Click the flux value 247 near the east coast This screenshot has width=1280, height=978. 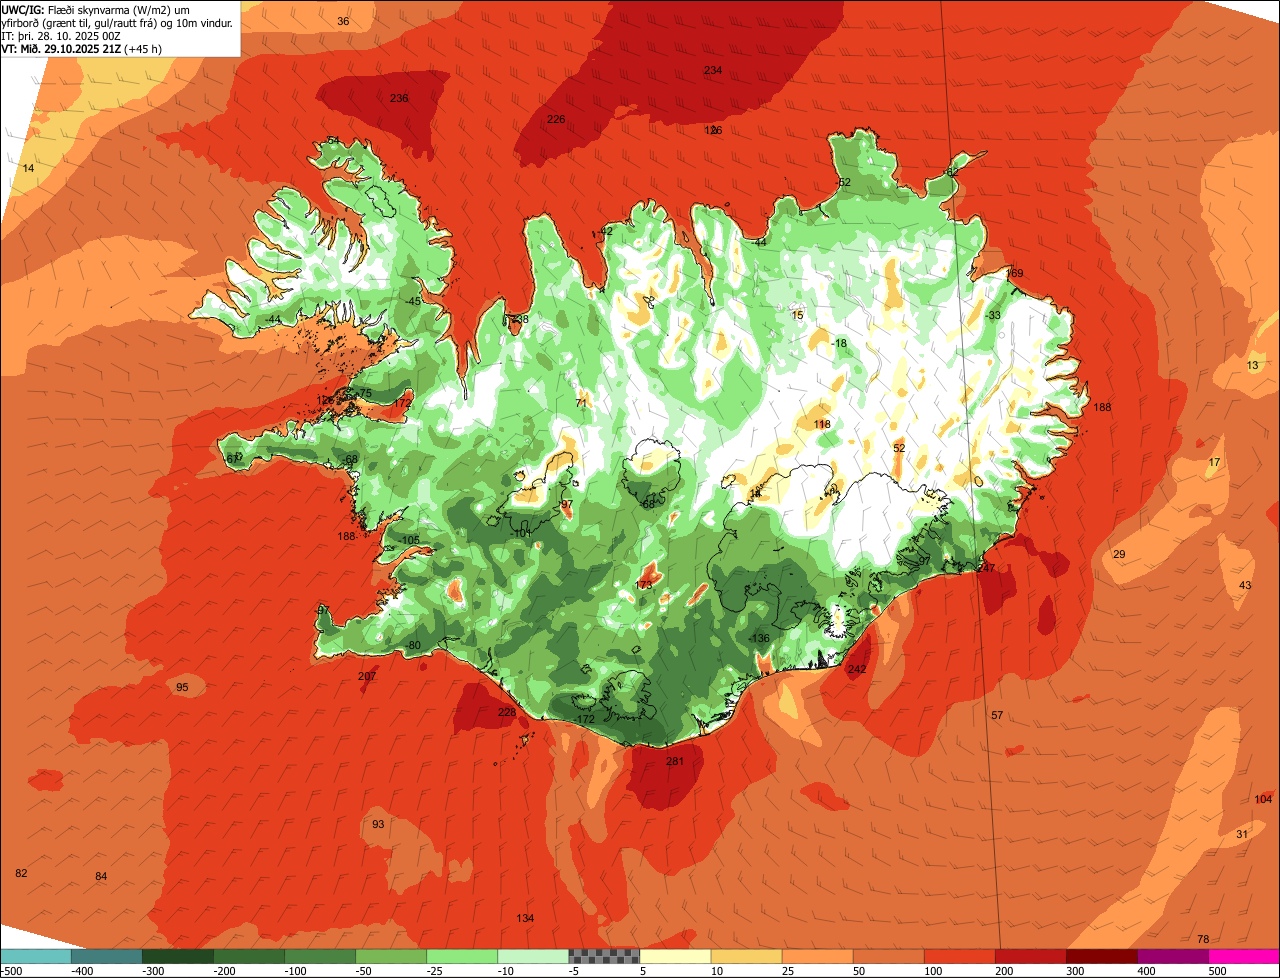coord(987,568)
